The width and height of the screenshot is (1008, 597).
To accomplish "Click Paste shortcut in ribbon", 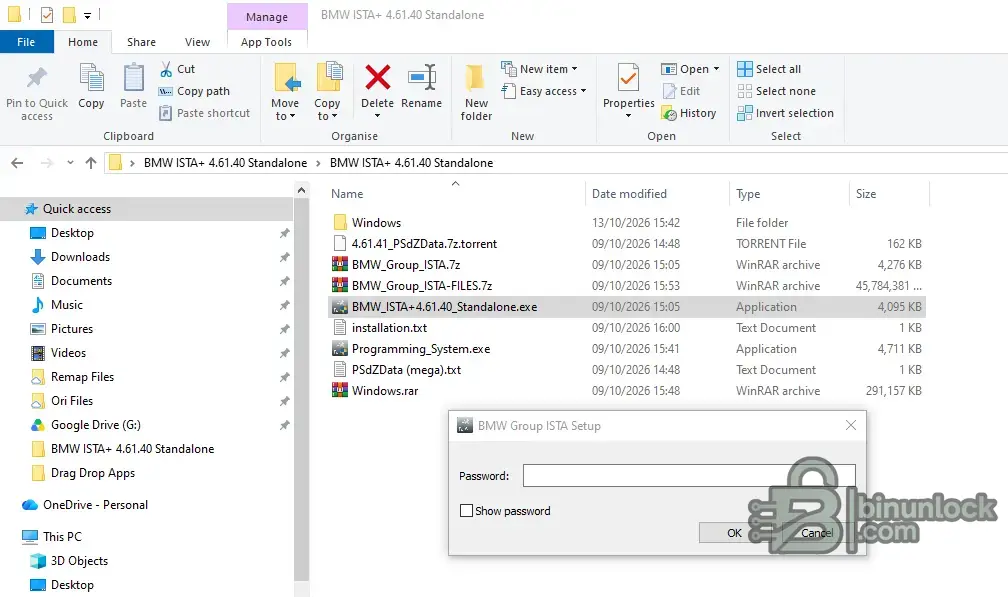I will [x=204, y=113].
